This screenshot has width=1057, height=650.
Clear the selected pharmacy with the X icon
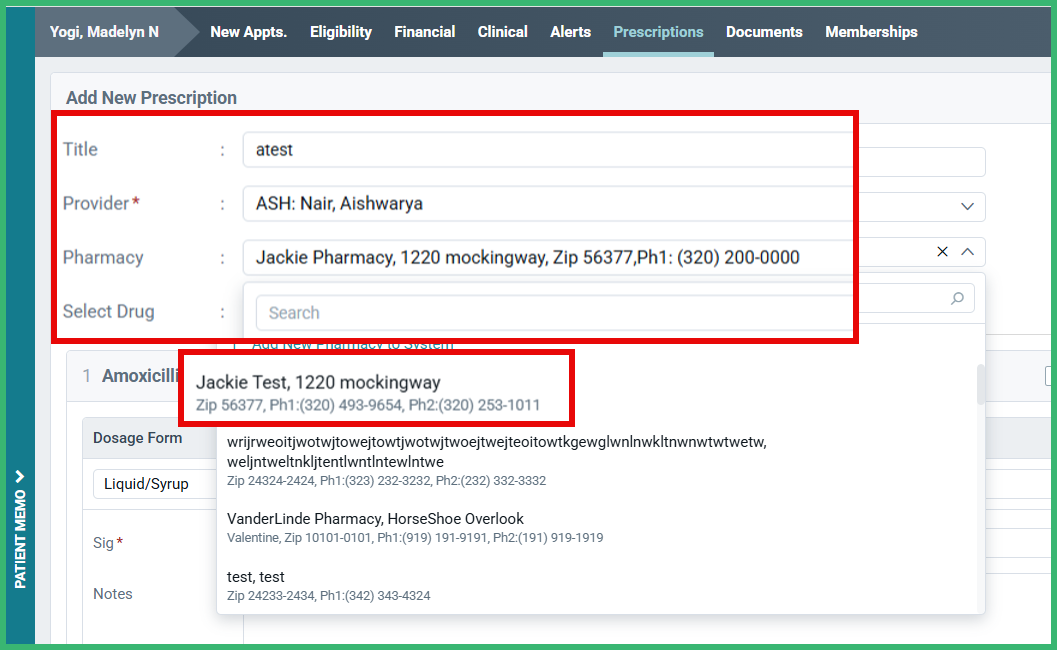click(942, 252)
